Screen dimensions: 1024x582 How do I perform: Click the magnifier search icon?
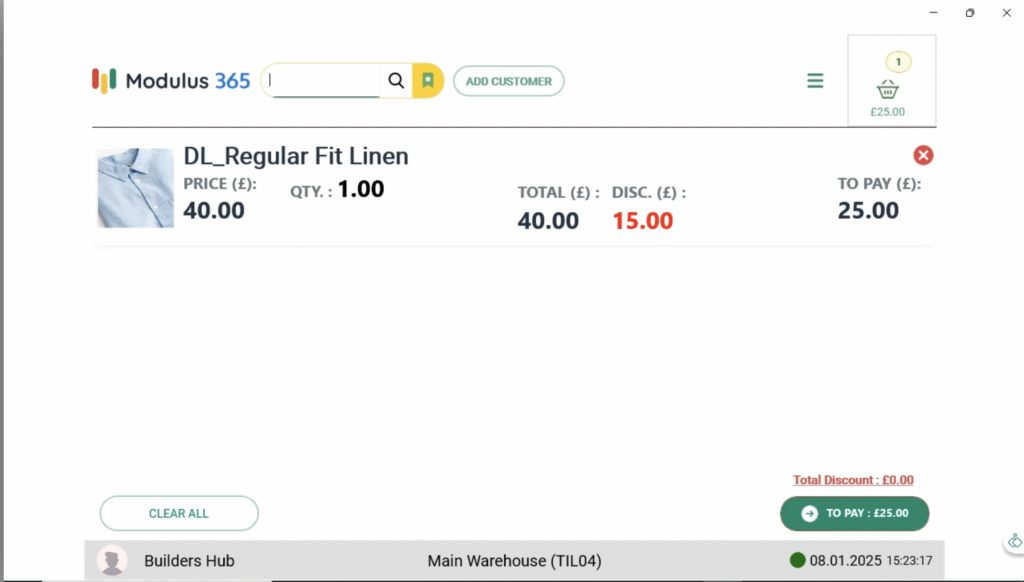[x=396, y=81]
